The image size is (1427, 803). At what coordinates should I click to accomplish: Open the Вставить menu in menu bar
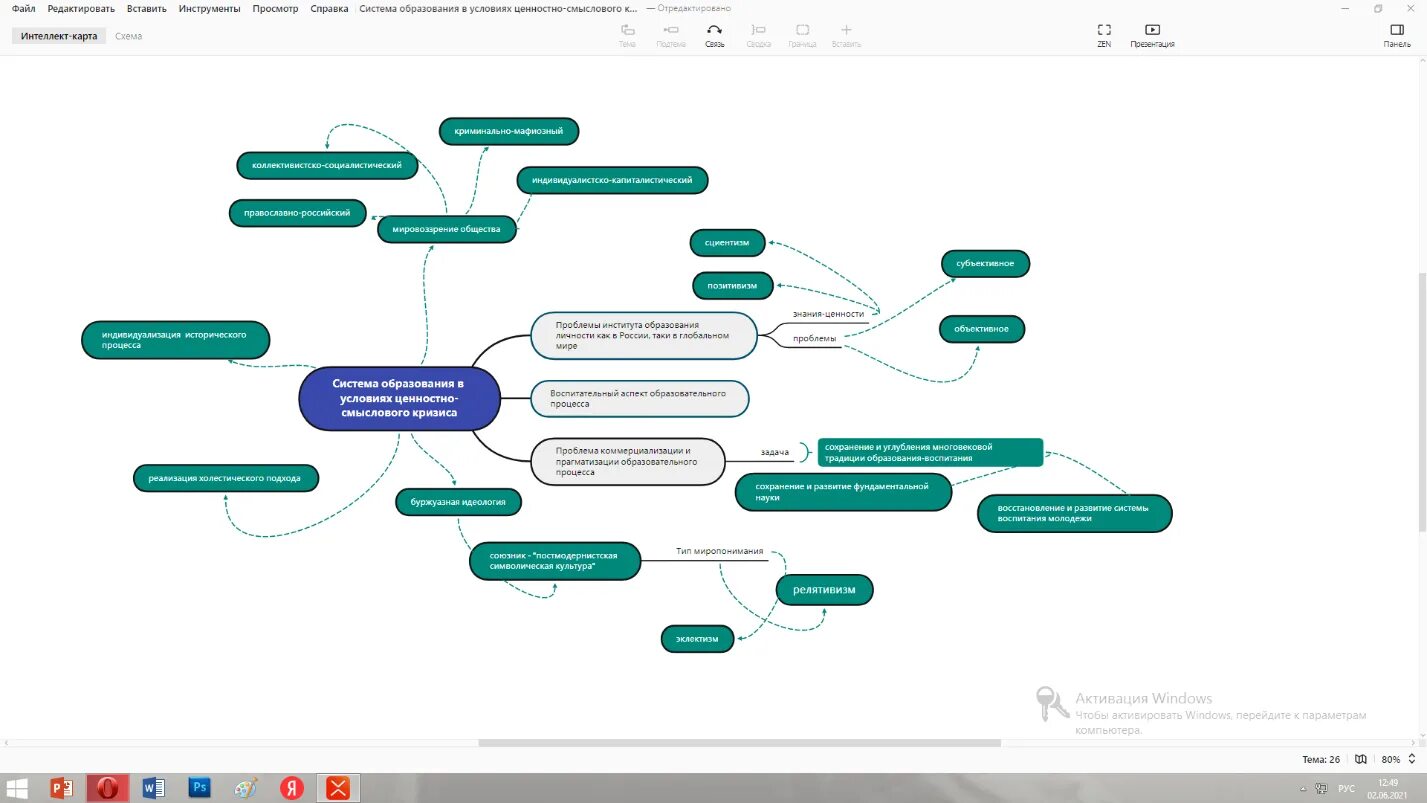point(147,8)
